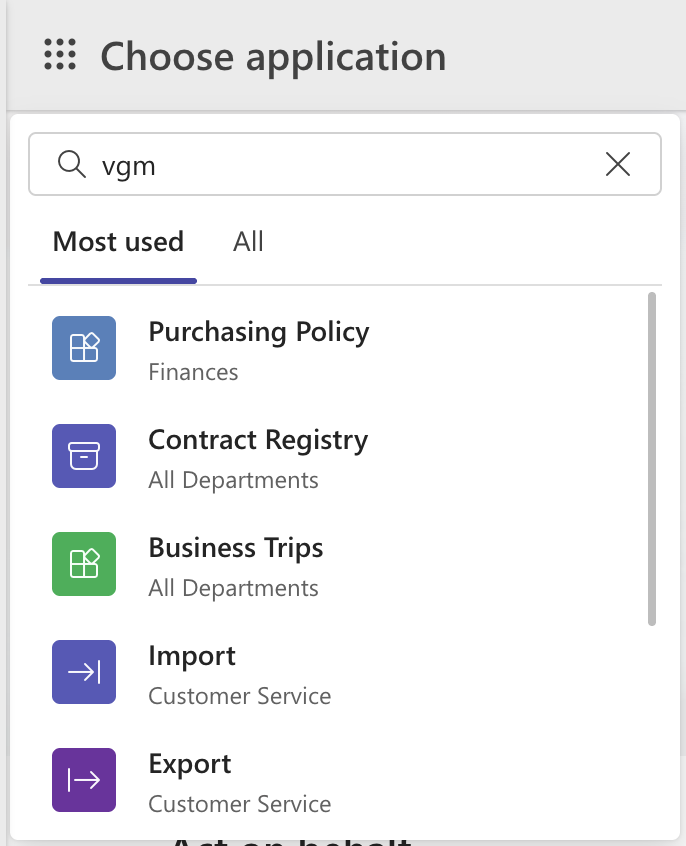This screenshot has height=846, width=686.
Task: Click the search magnifier icon
Action: pos(71,164)
